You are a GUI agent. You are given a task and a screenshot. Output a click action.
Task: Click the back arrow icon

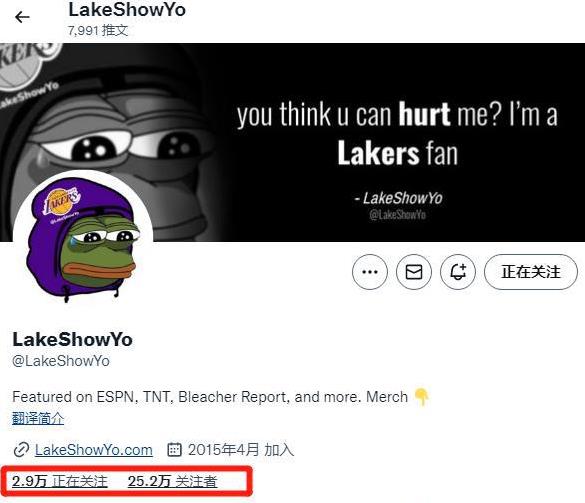click(x=22, y=17)
